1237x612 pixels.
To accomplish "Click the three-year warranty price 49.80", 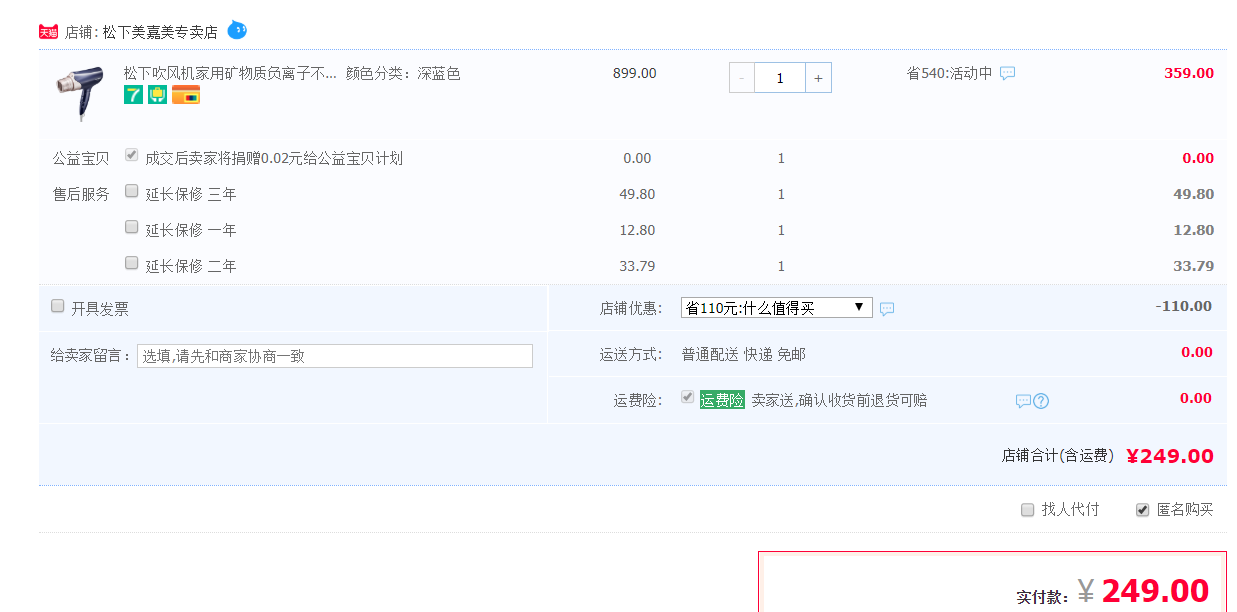I will (x=637, y=194).
